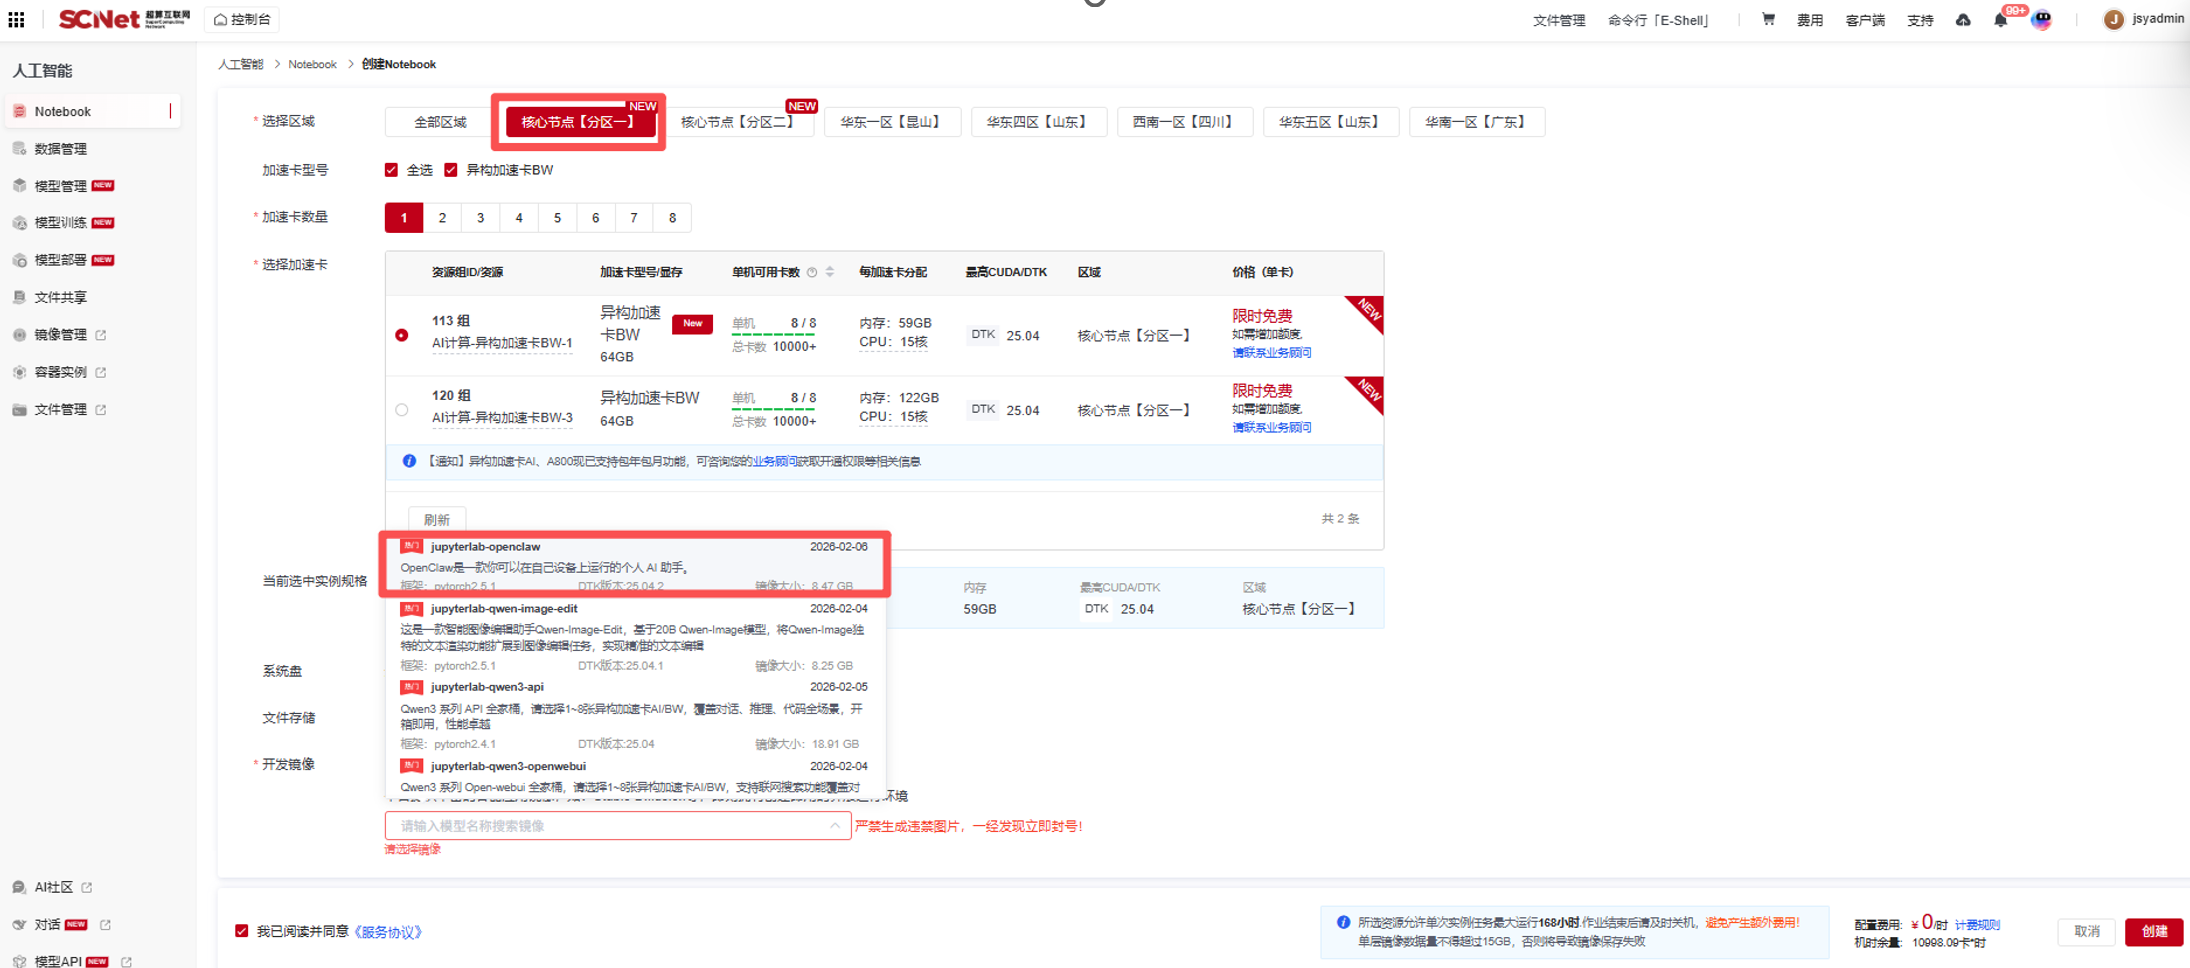Image resolution: width=2190 pixels, height=968 pixels.
Task: Click the jsyadmin user avatar
Action: pos(2113,20)
